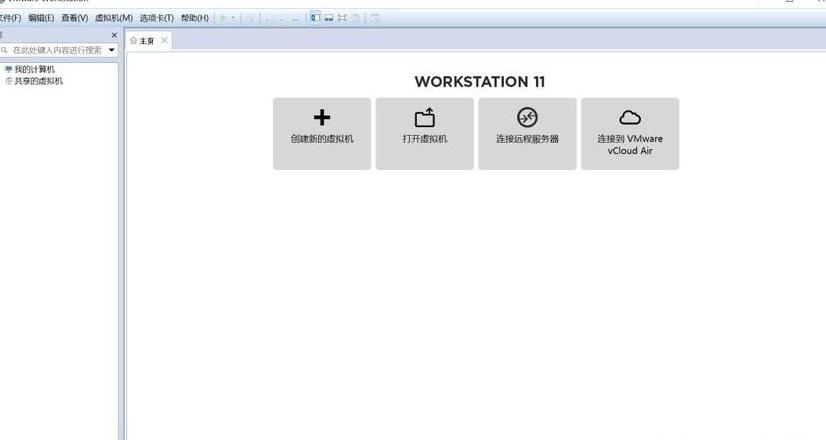Viewport: 826px width, 440px height.
Task: Open the 文件(F) menu
Action: point(10,18)
